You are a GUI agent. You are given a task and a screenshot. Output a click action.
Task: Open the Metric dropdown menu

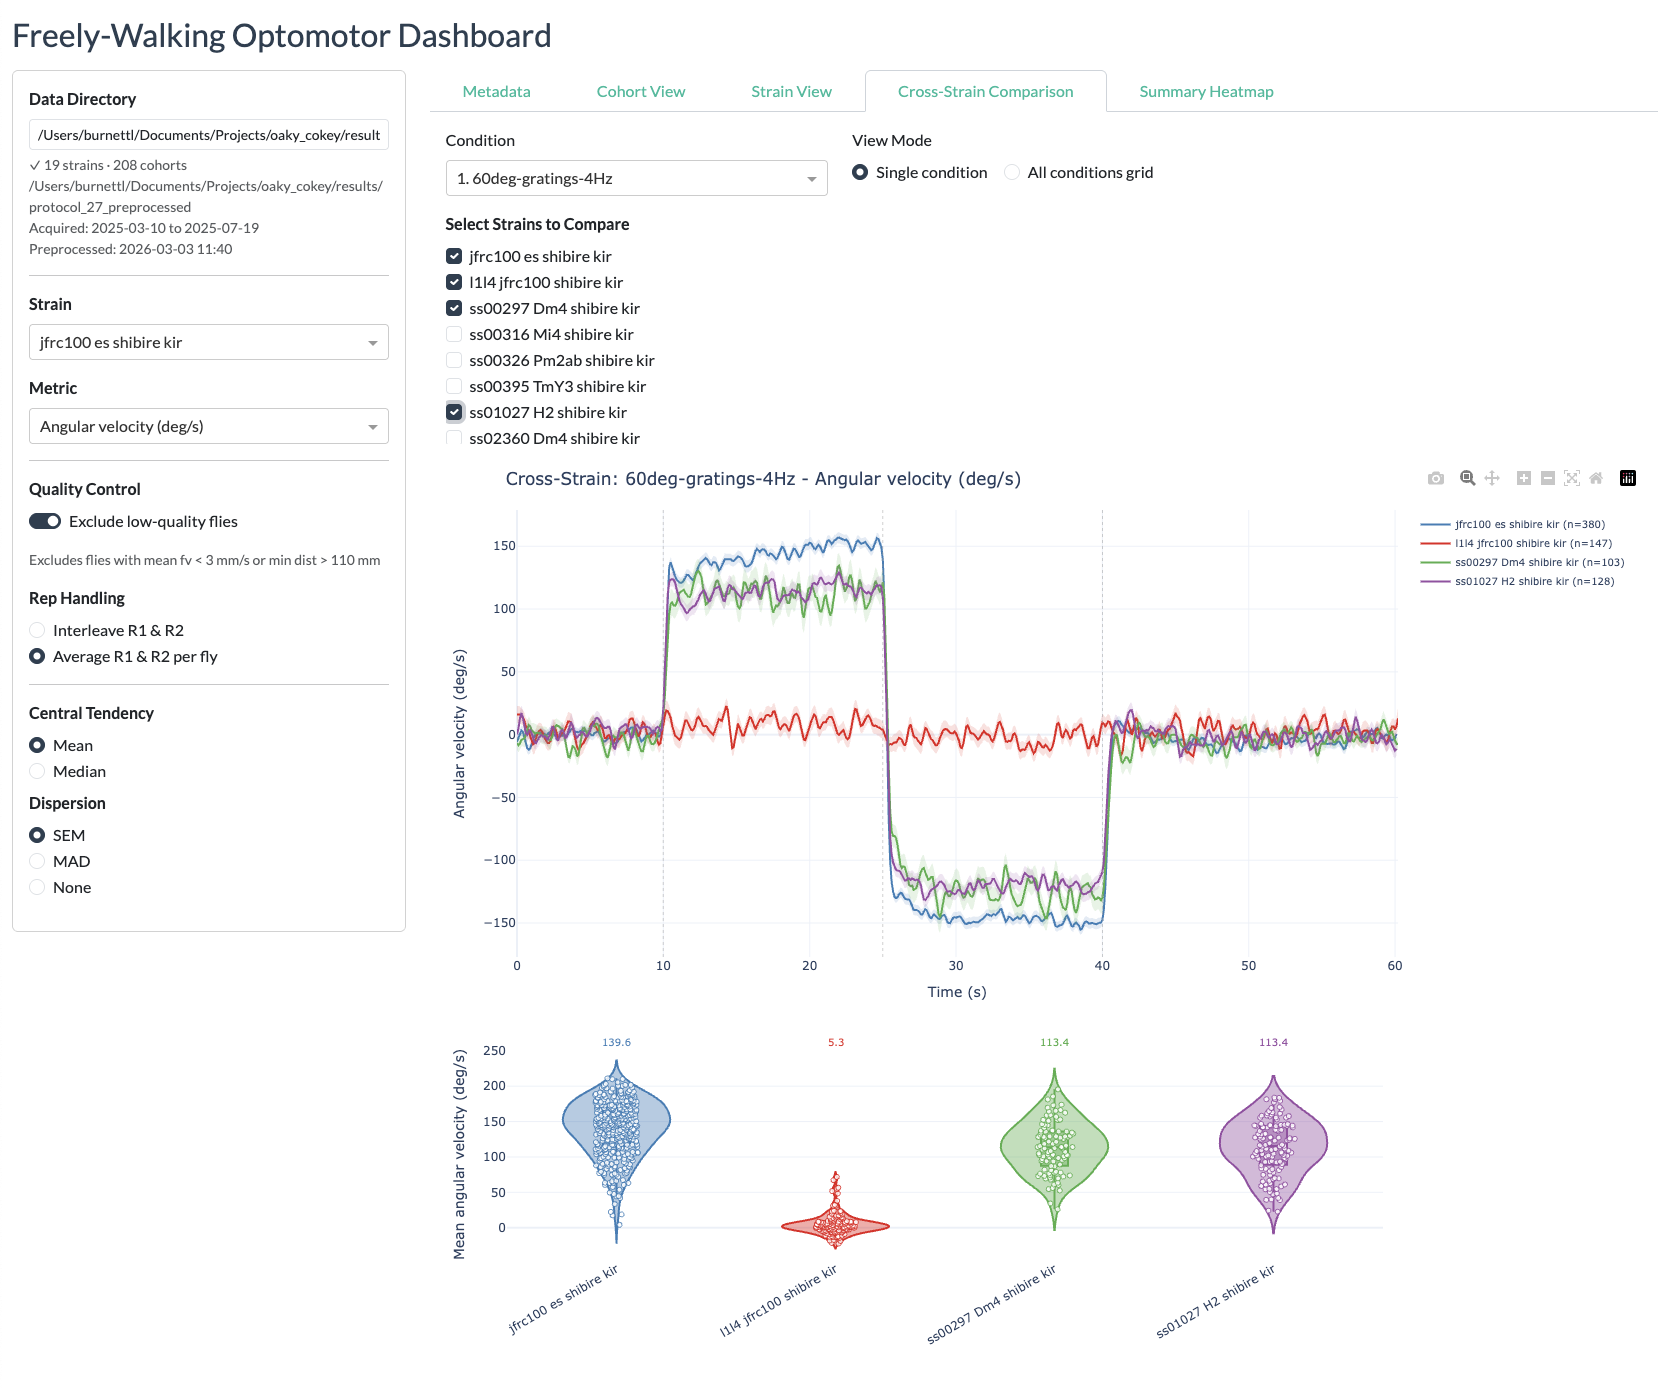[x=208, y=426]
